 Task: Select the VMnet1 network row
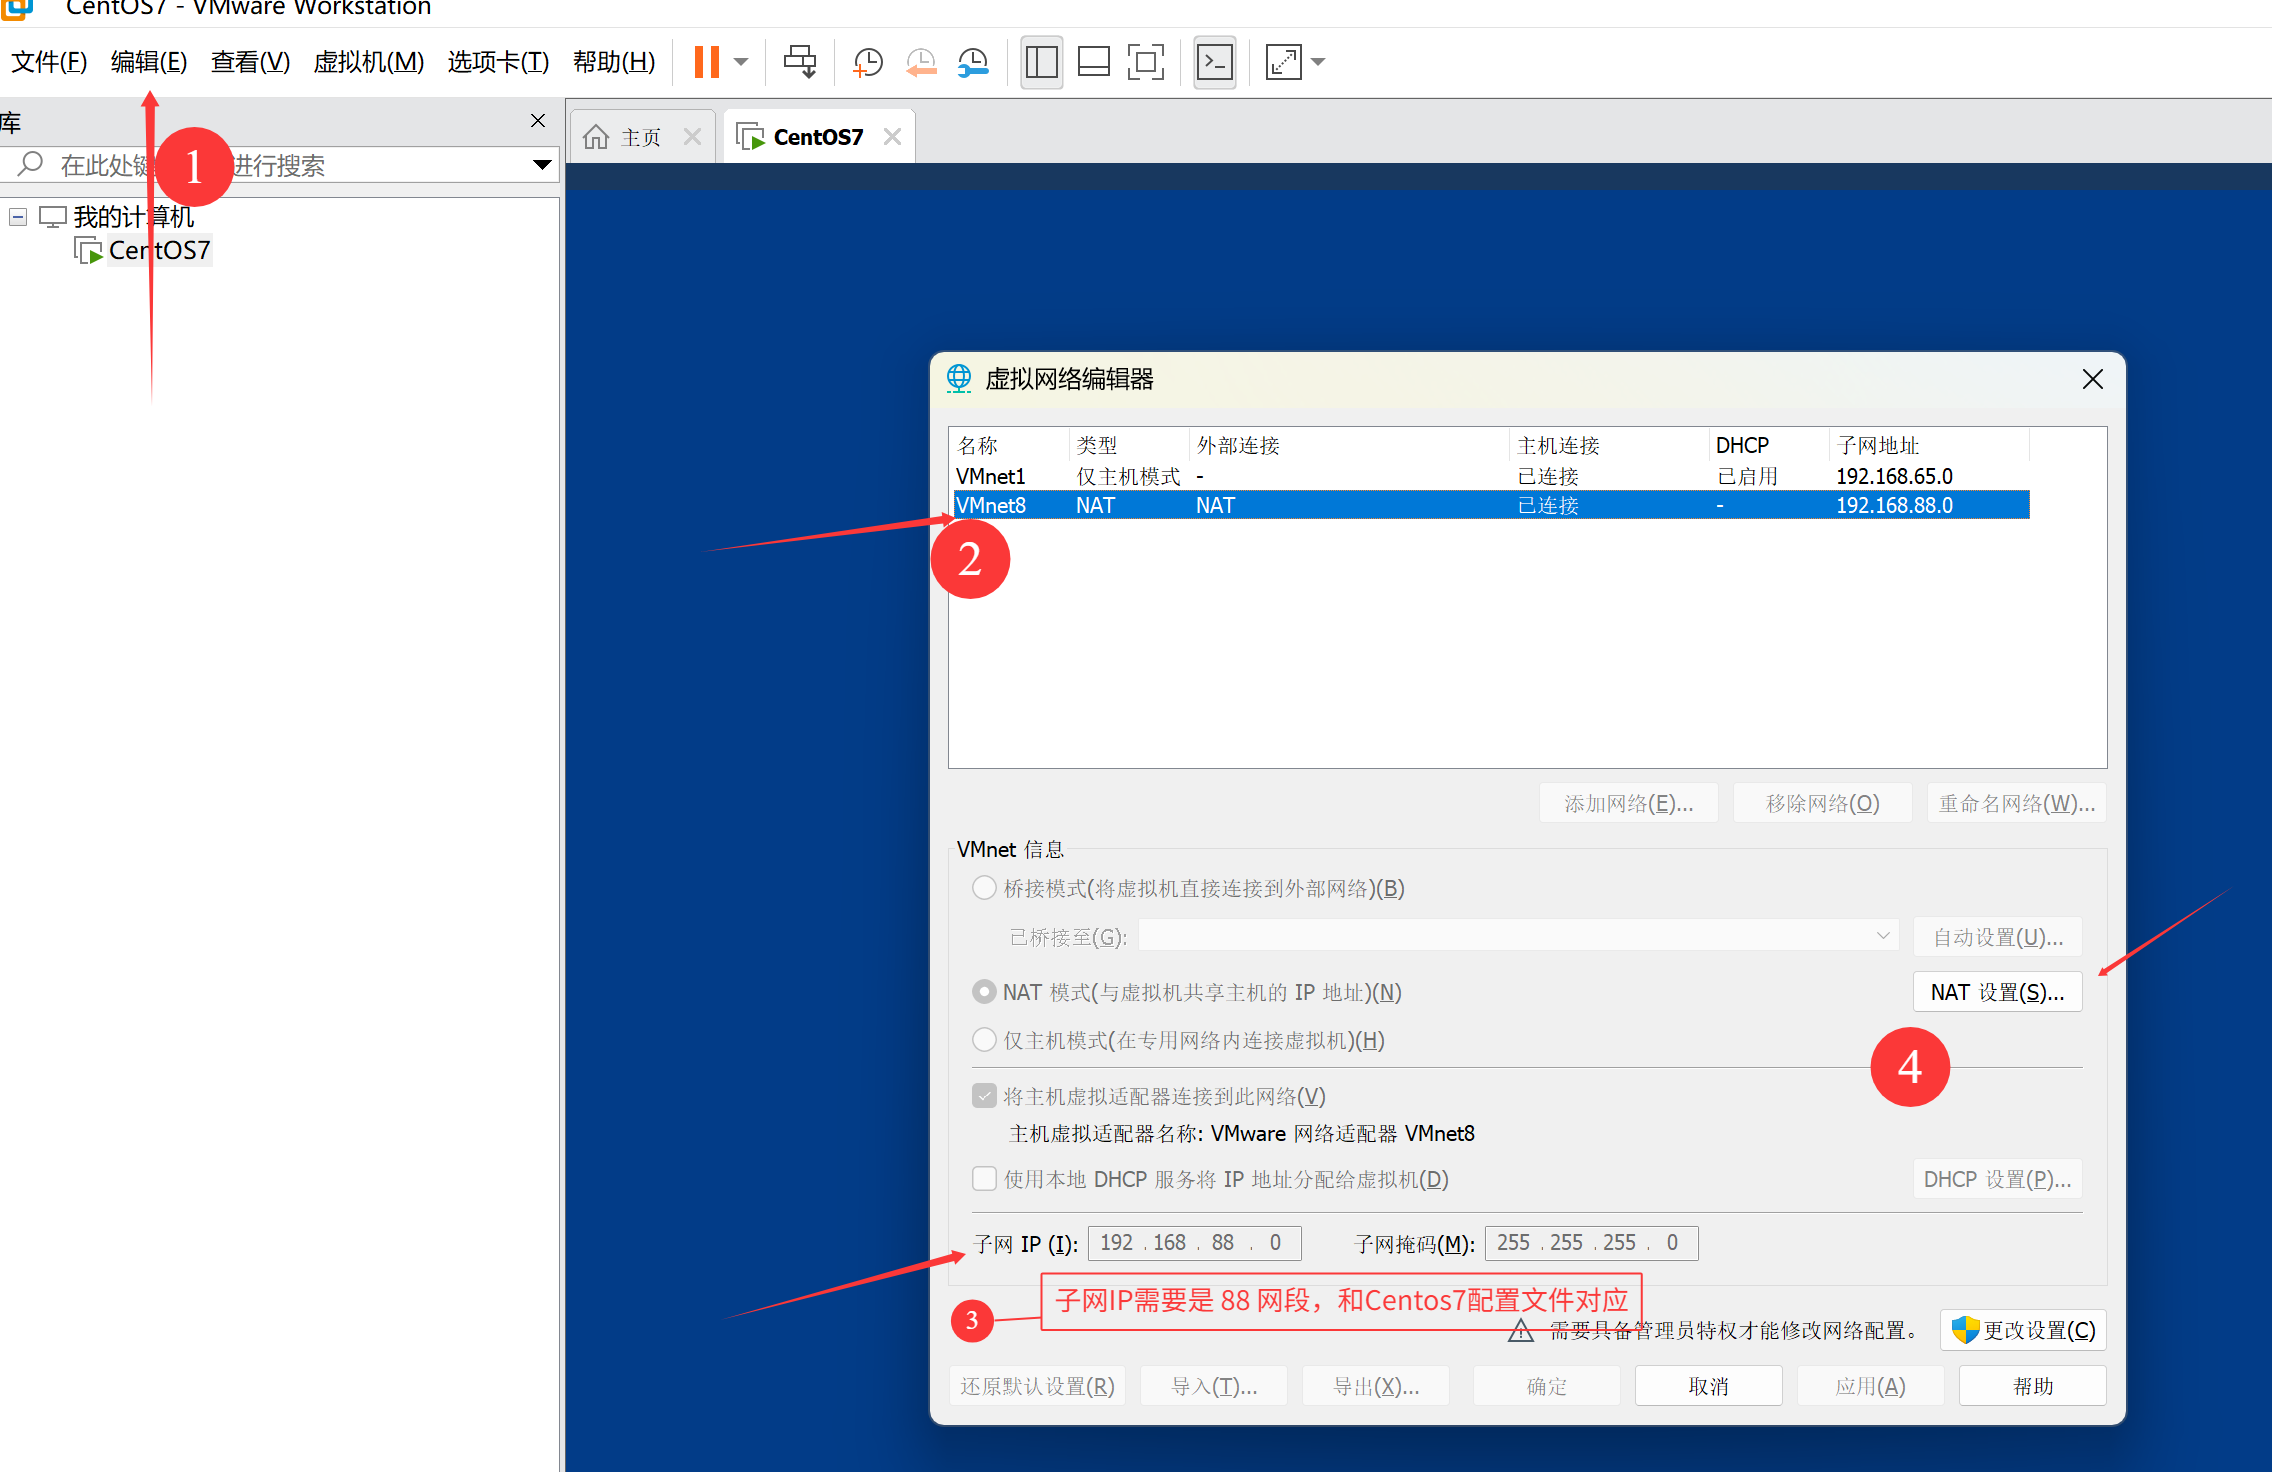1491,476
